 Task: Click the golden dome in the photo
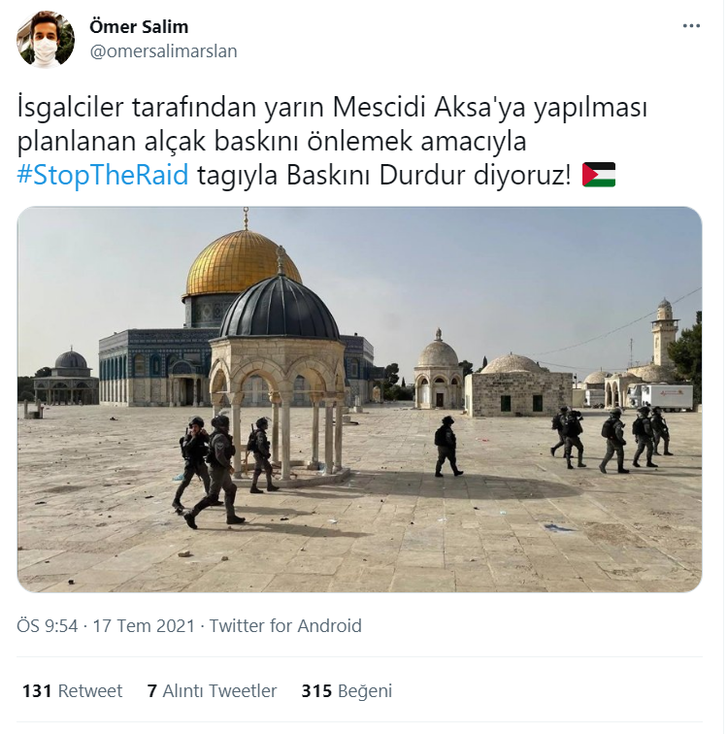pos(242,264)
